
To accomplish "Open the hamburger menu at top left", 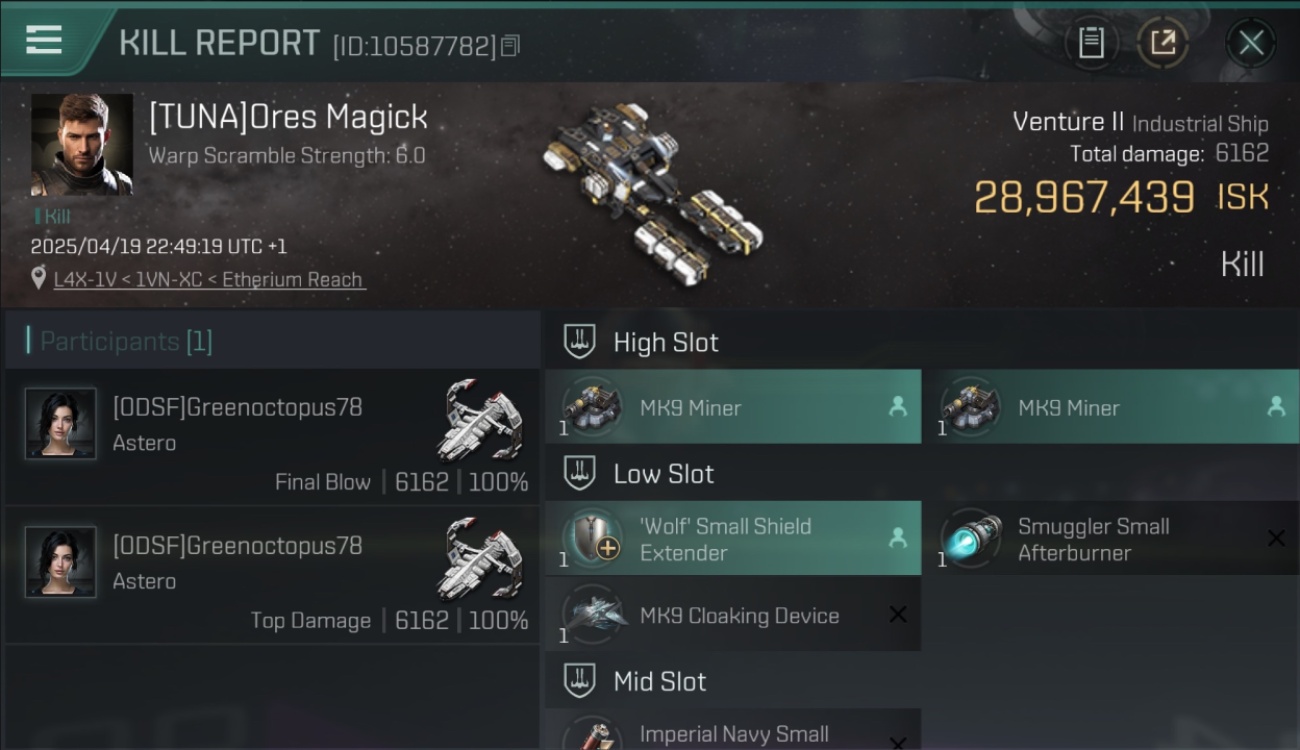I will [44, 40].
